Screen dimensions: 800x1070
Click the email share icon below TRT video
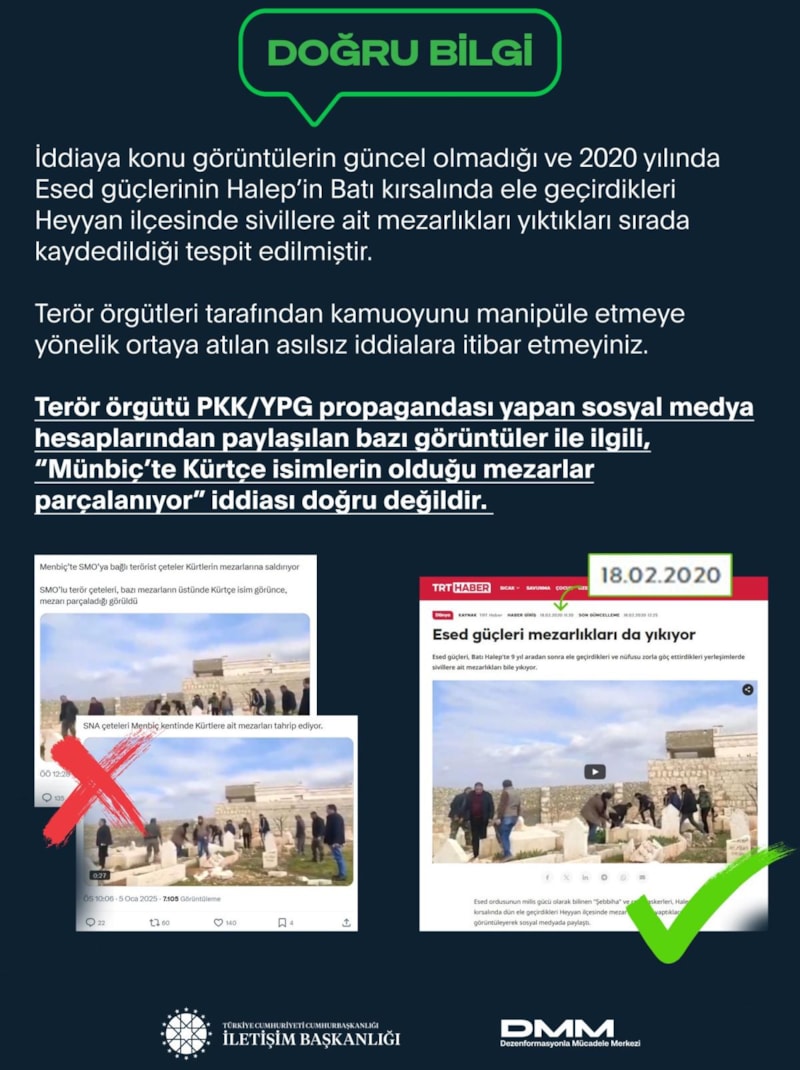[642, 877]
